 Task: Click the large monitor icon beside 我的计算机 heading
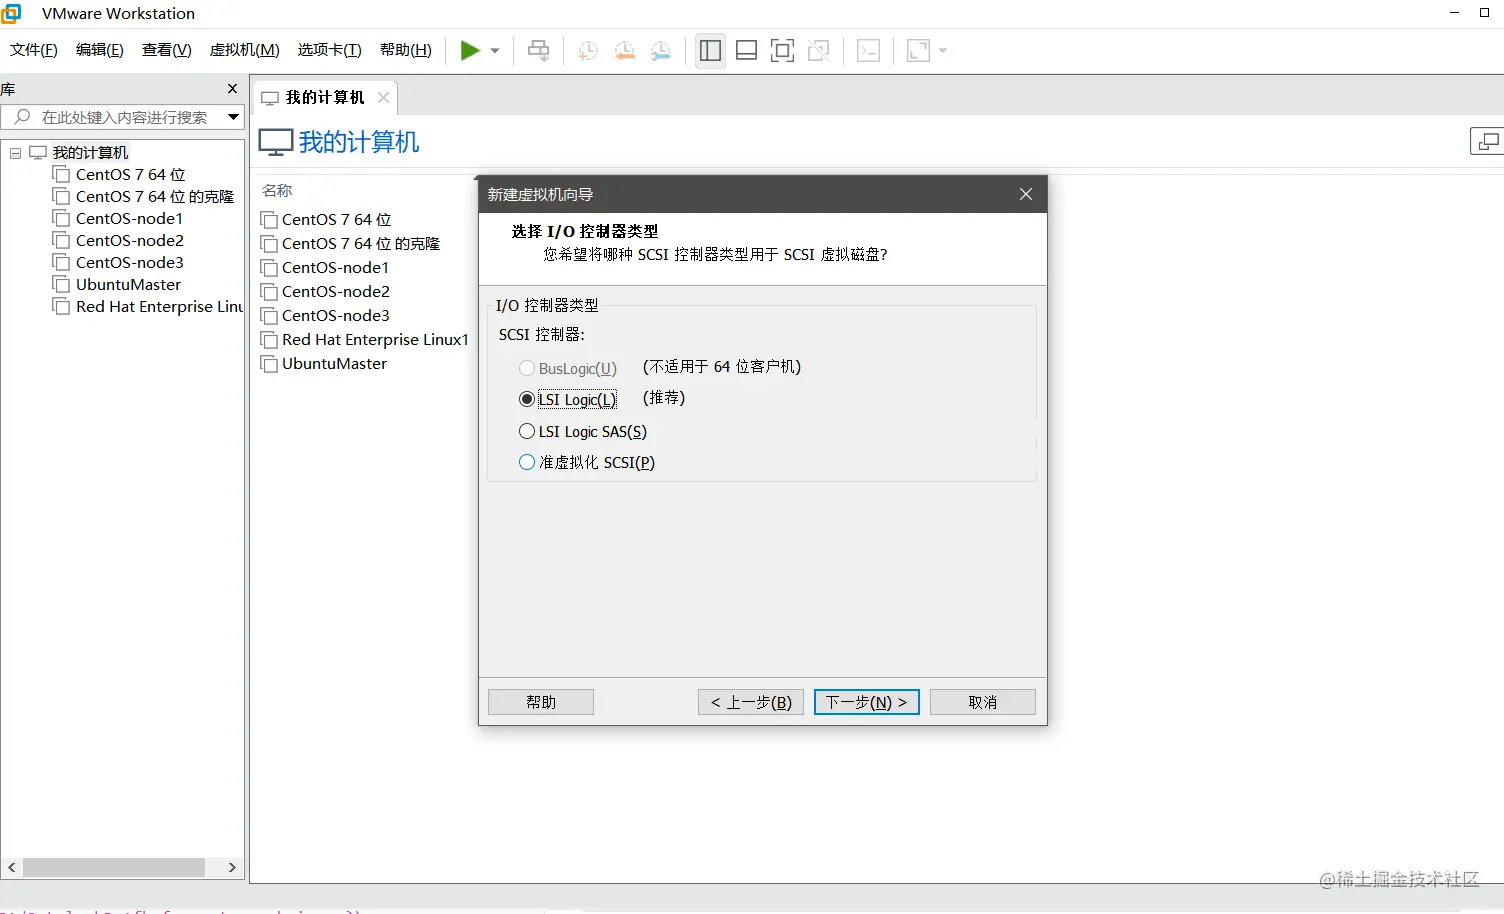[276, 142]
